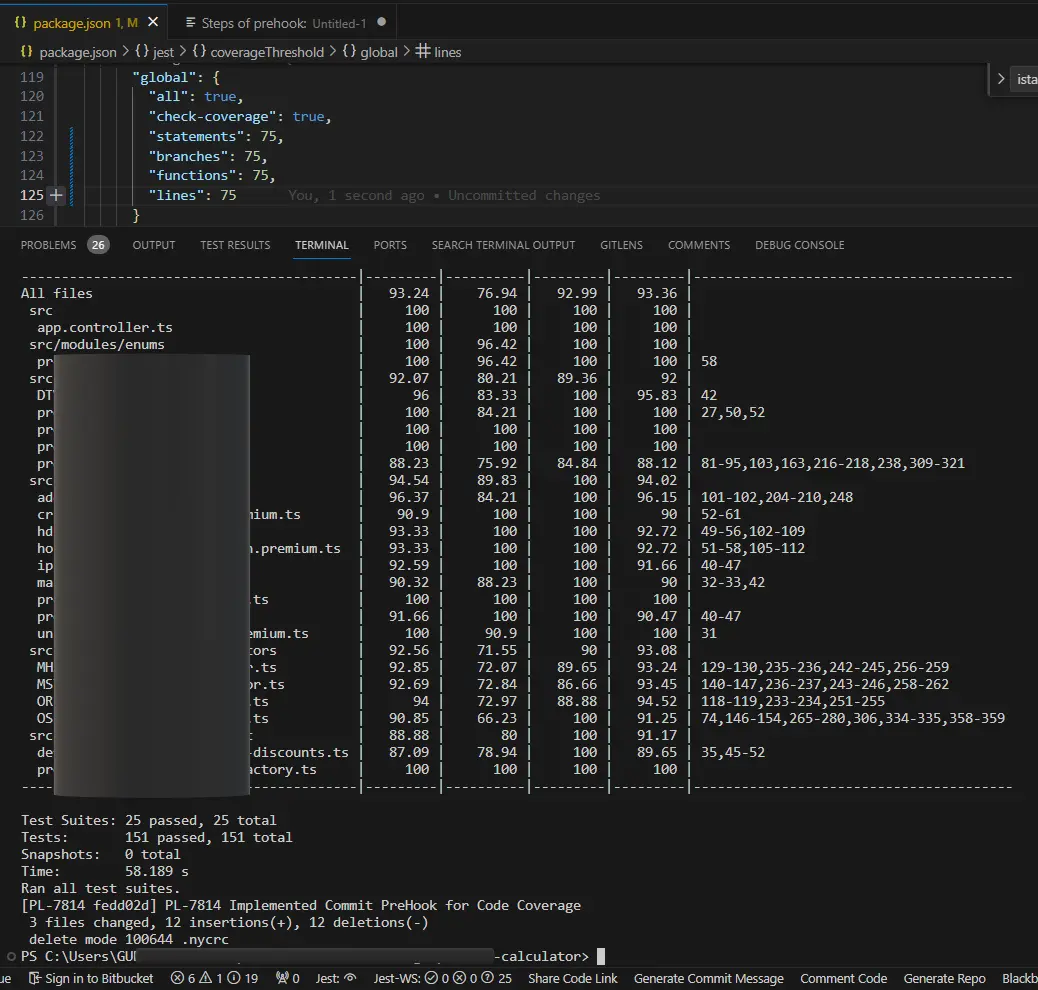This screenshot has width=1038, height=990.
Task: Click 'Test Suites: 25 passed, 25 total' line
Action: point(148,820)
